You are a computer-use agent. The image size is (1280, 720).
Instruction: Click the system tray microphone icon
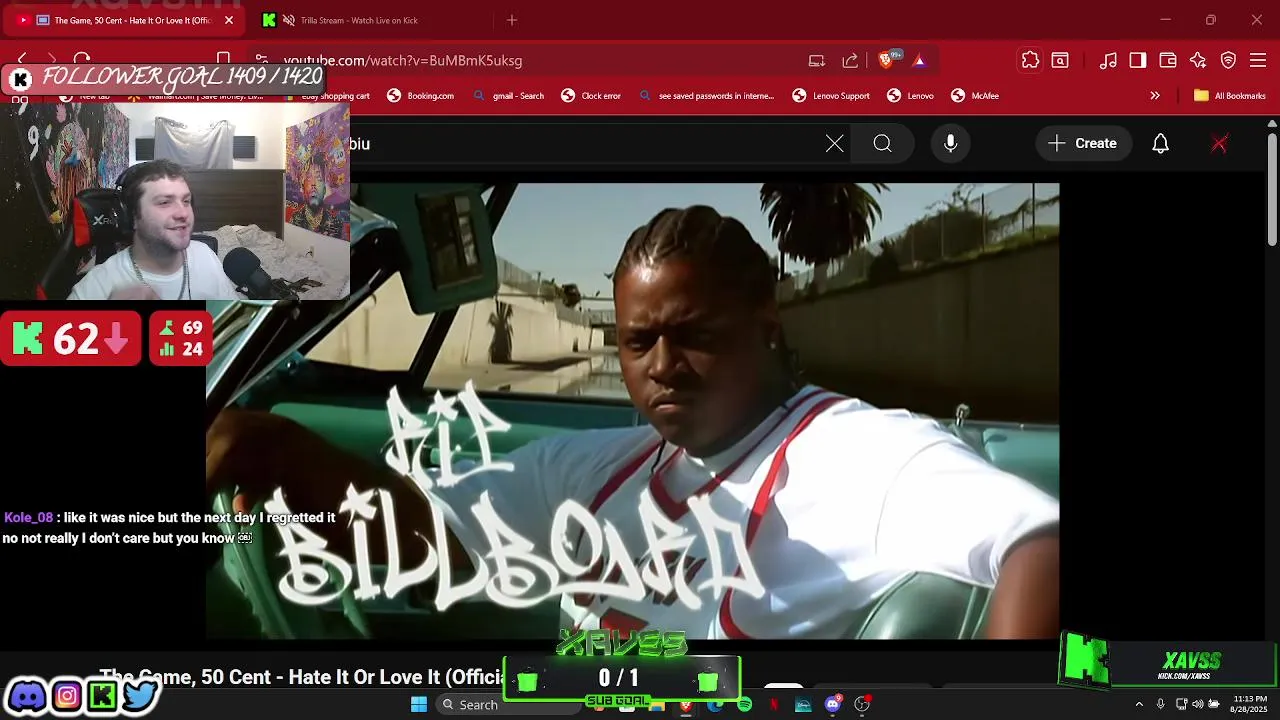(x=1160, y=705)
